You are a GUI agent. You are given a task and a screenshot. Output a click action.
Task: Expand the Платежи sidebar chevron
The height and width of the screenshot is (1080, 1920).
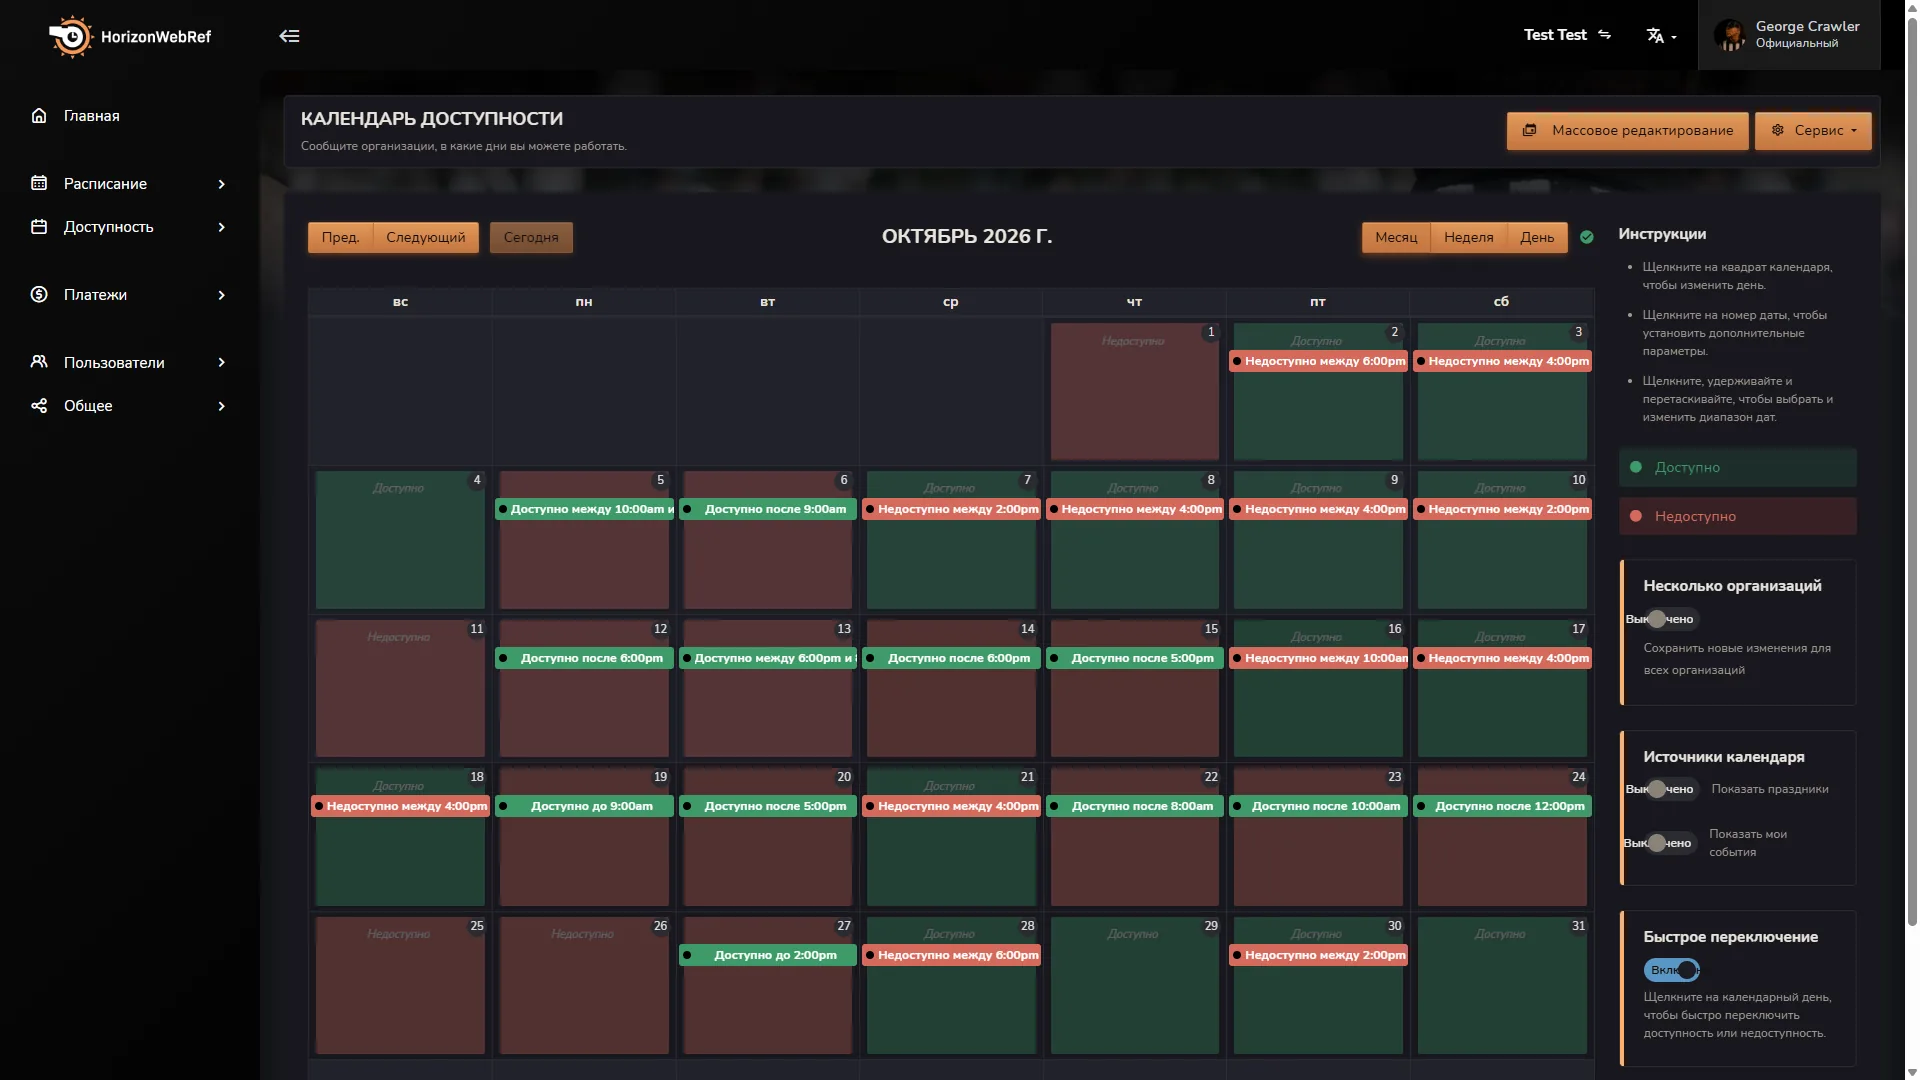(x=222, y=295)
